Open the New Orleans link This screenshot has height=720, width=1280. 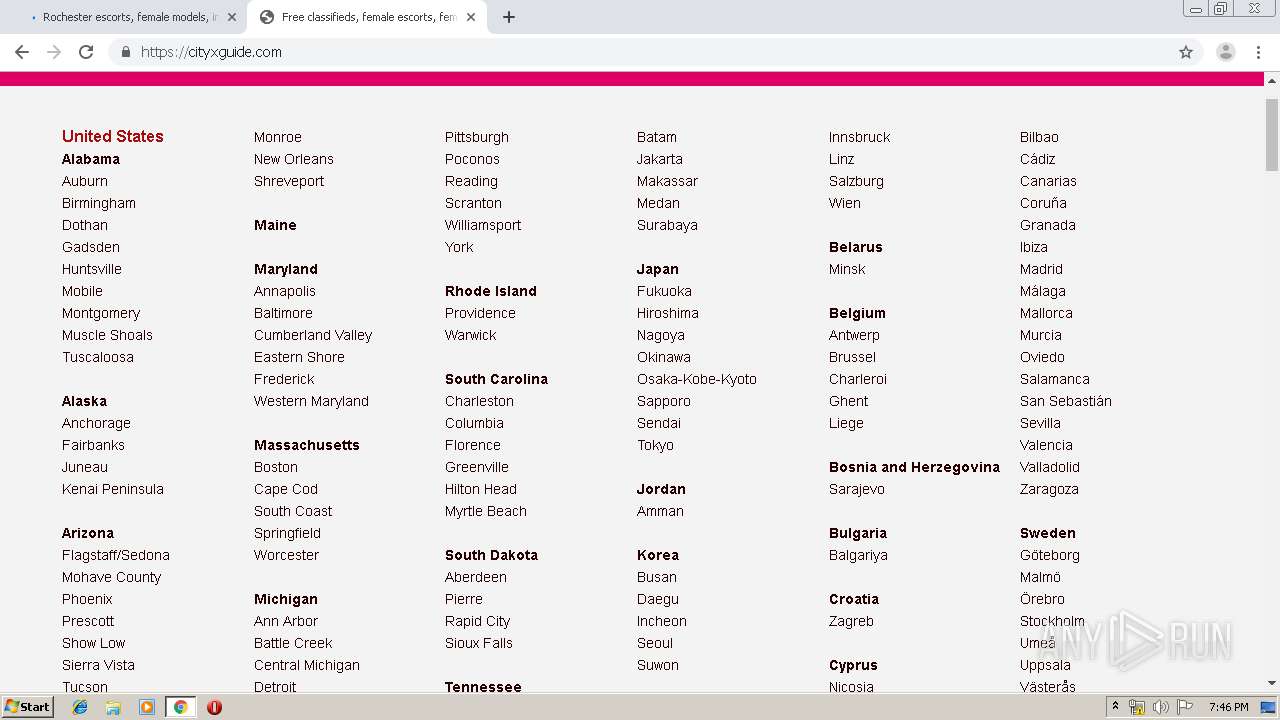(294, 159)
